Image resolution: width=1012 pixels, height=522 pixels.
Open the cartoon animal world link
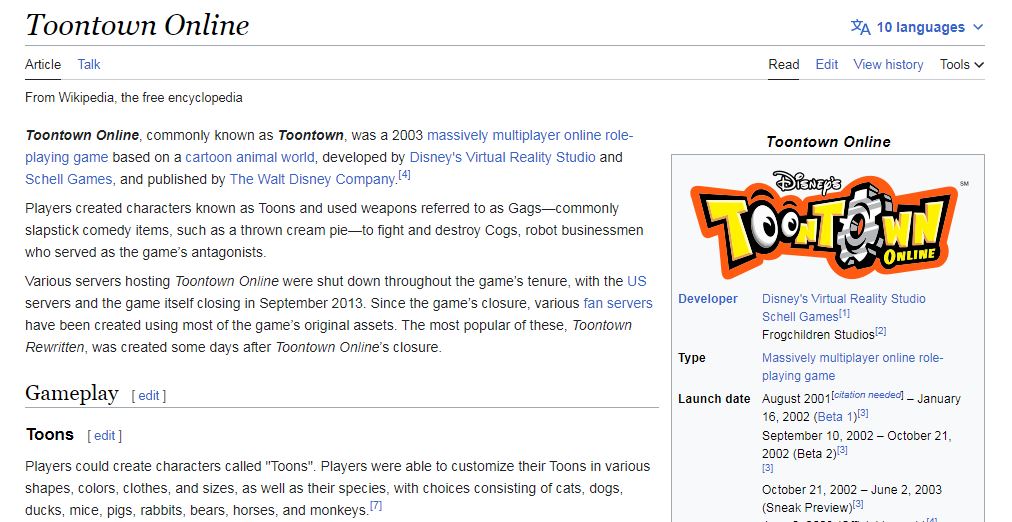[x=249, y=157]
